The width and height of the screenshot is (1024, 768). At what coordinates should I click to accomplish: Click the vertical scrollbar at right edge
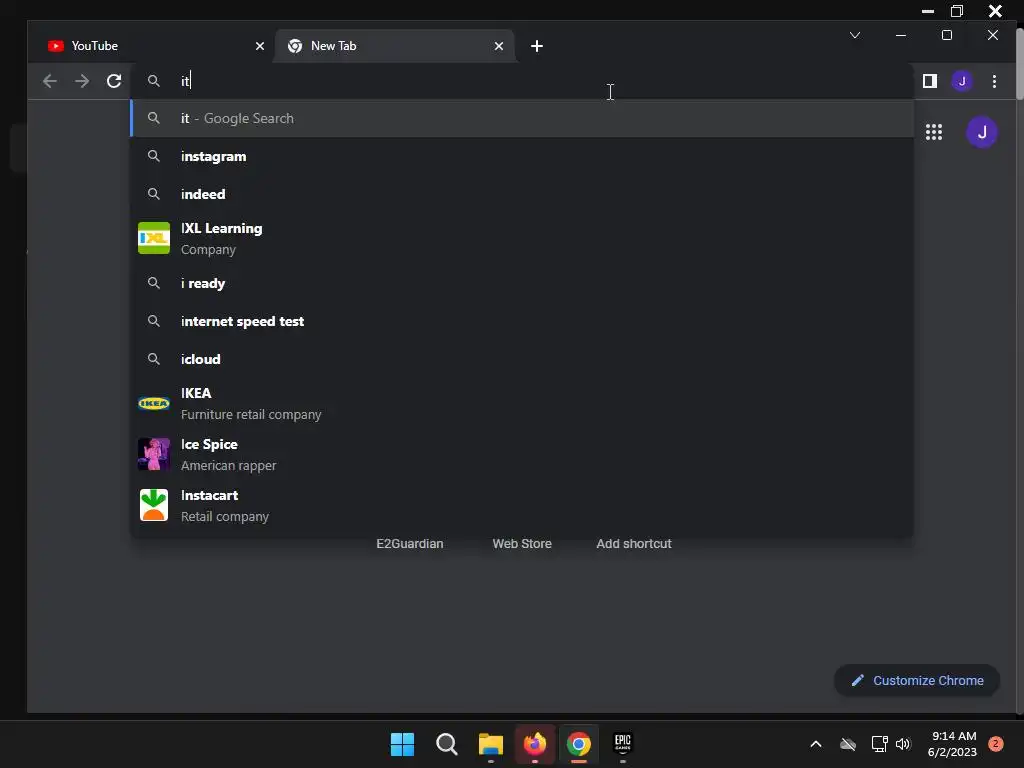(x=1019, y=65)
